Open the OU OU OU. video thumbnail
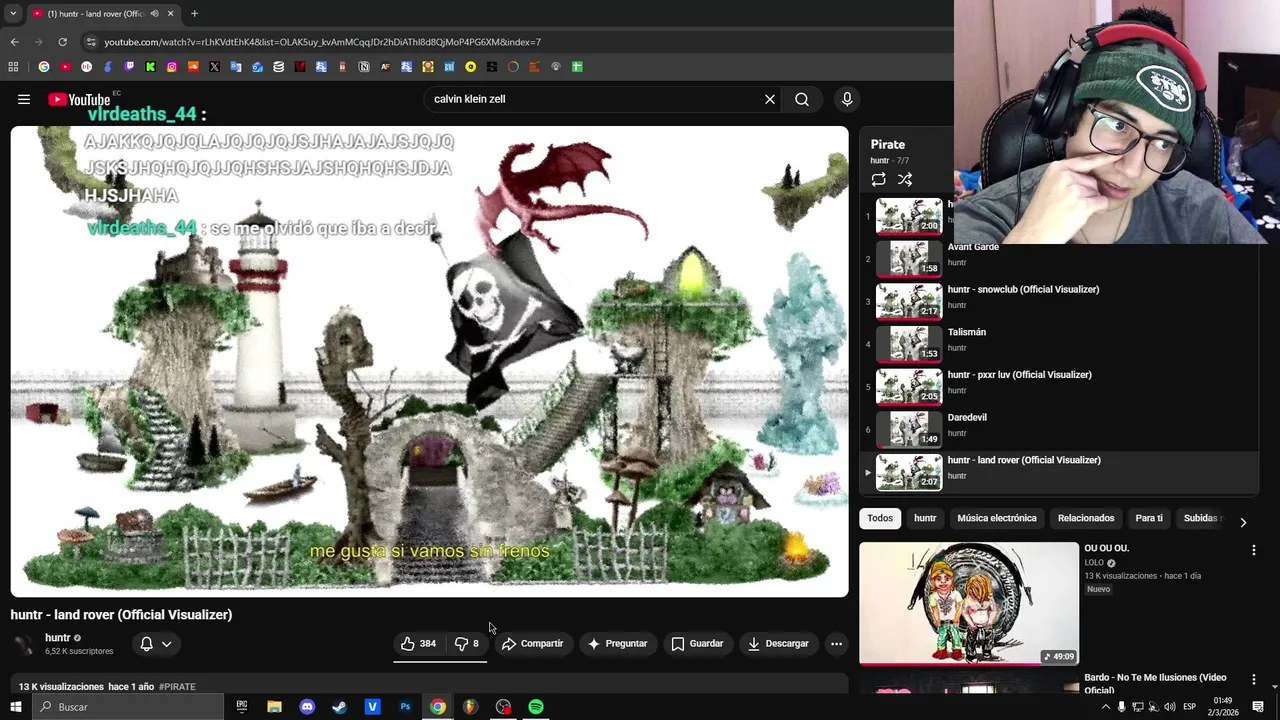Viewport: 1280px width, 720px height. [x=969, y=603]
